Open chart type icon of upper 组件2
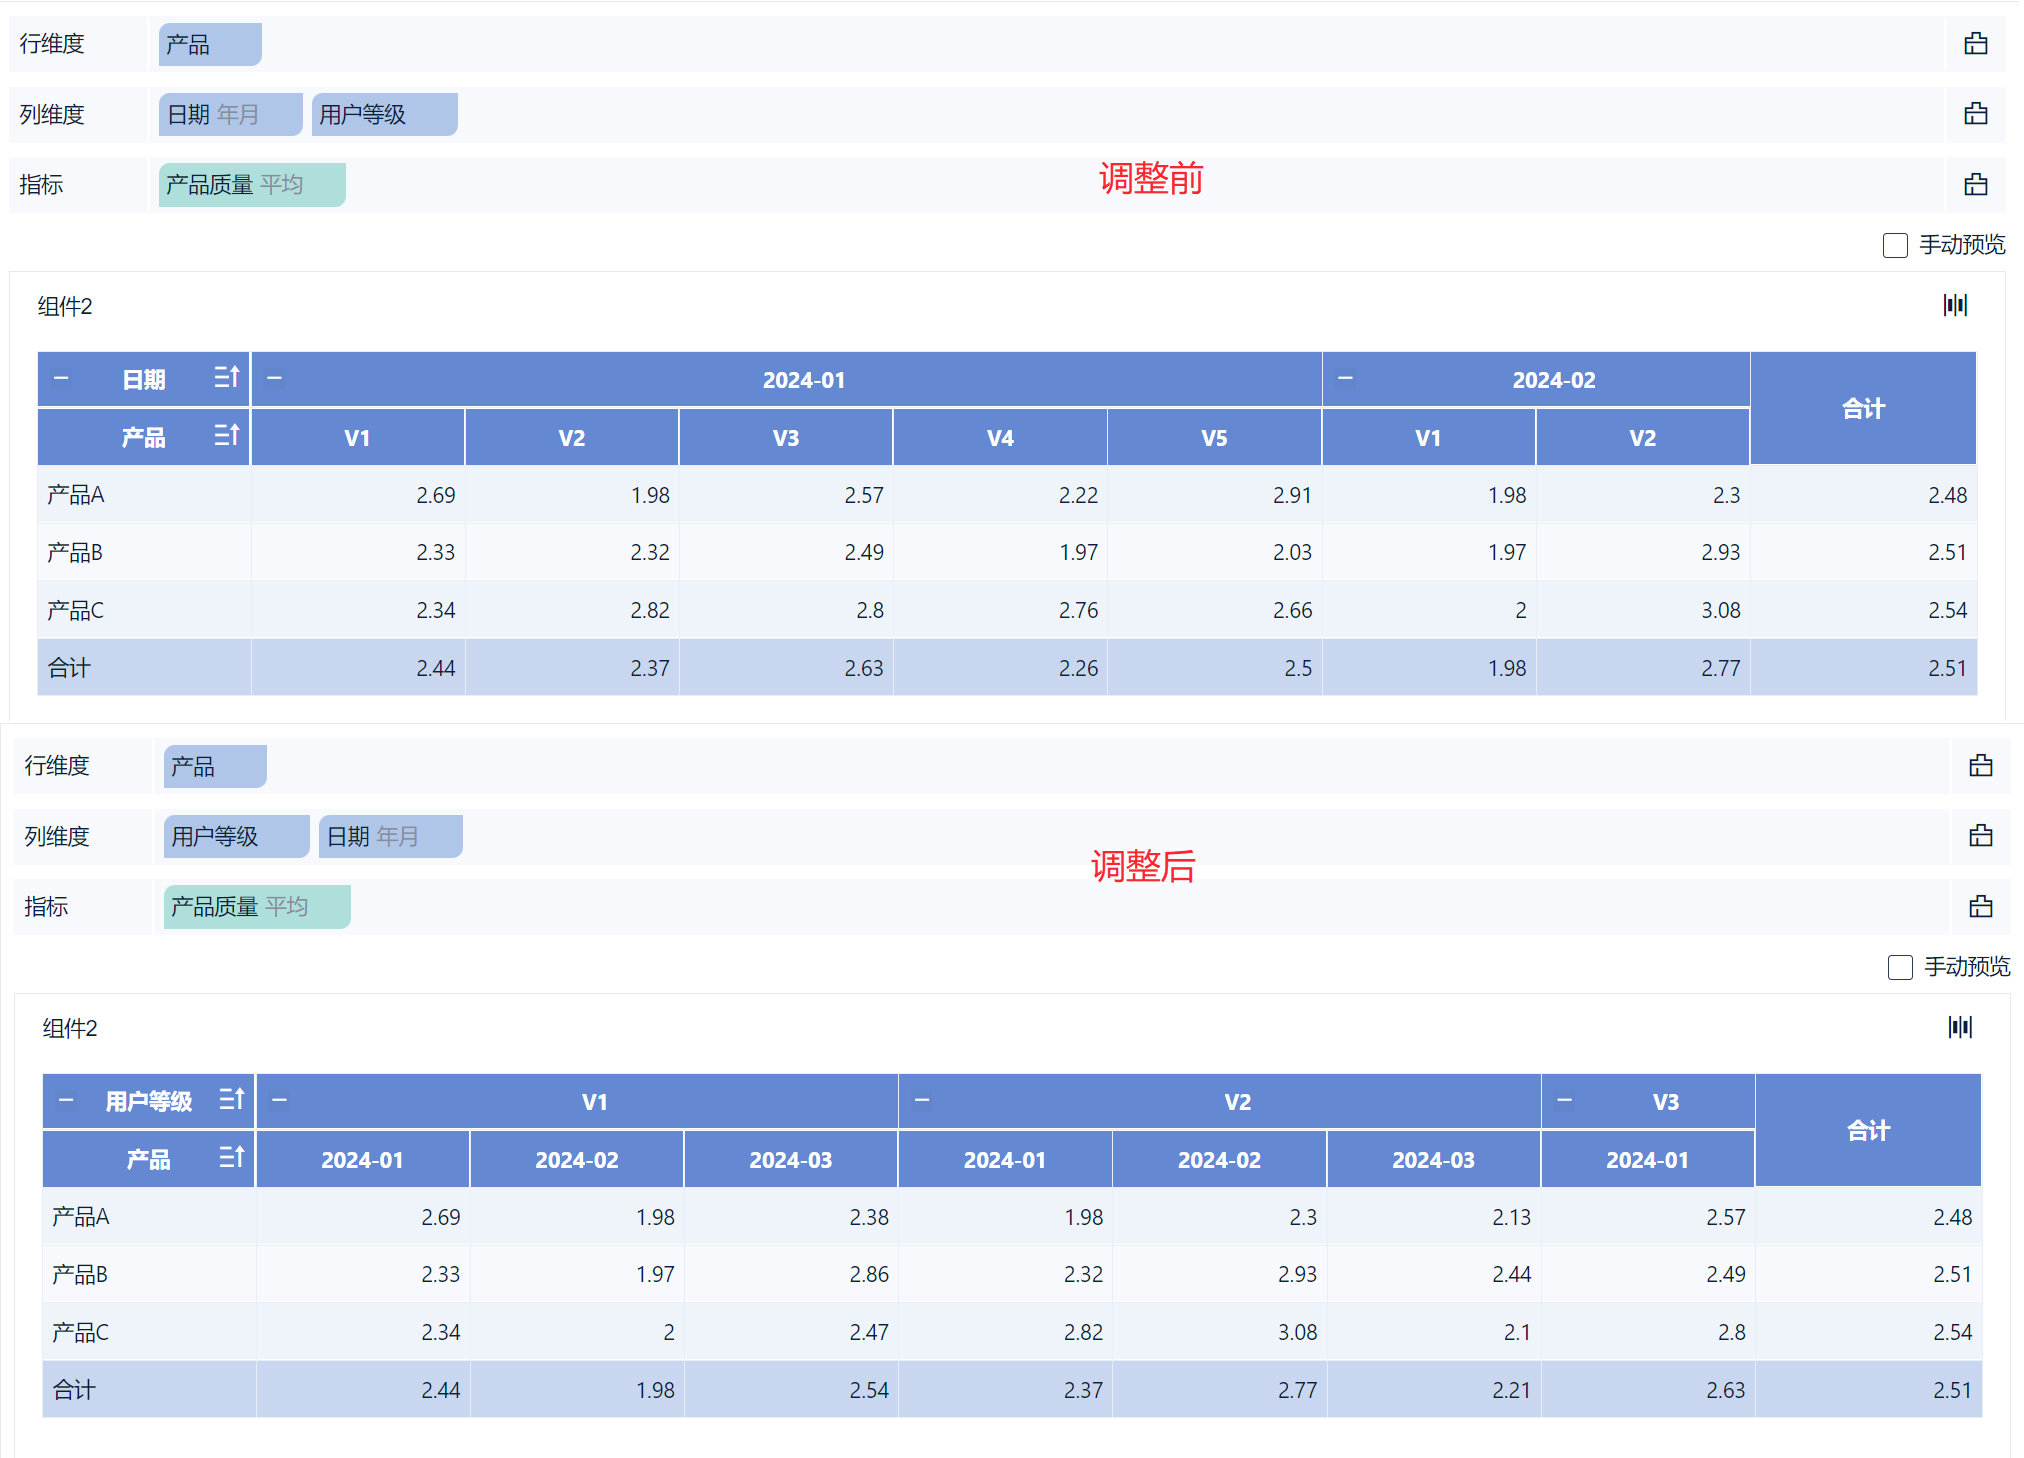Screen dimensions: 2024x1458 point(1955,305)
